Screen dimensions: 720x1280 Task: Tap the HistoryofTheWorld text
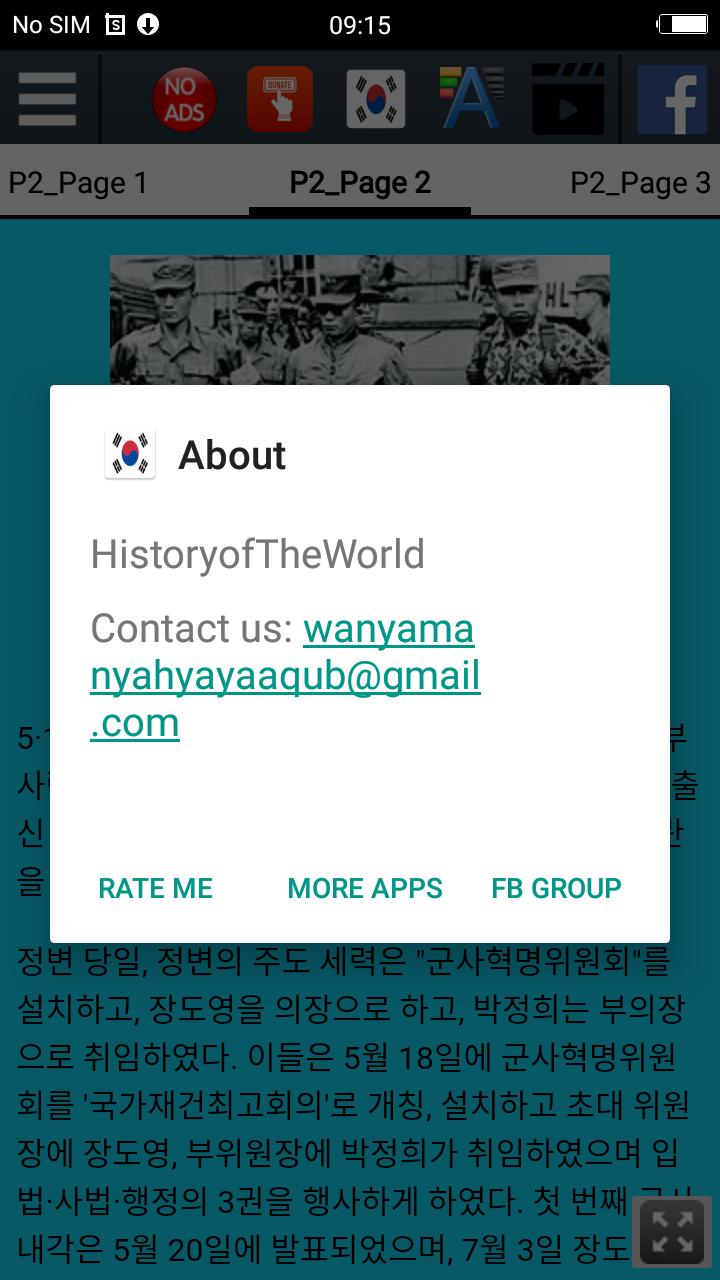258,554
